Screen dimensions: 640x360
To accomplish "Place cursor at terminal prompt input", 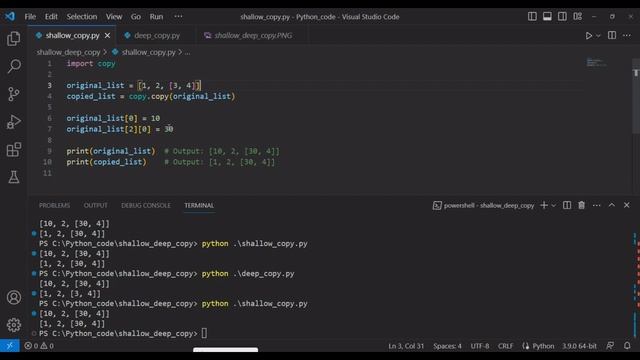I will [x=204, y=333].
